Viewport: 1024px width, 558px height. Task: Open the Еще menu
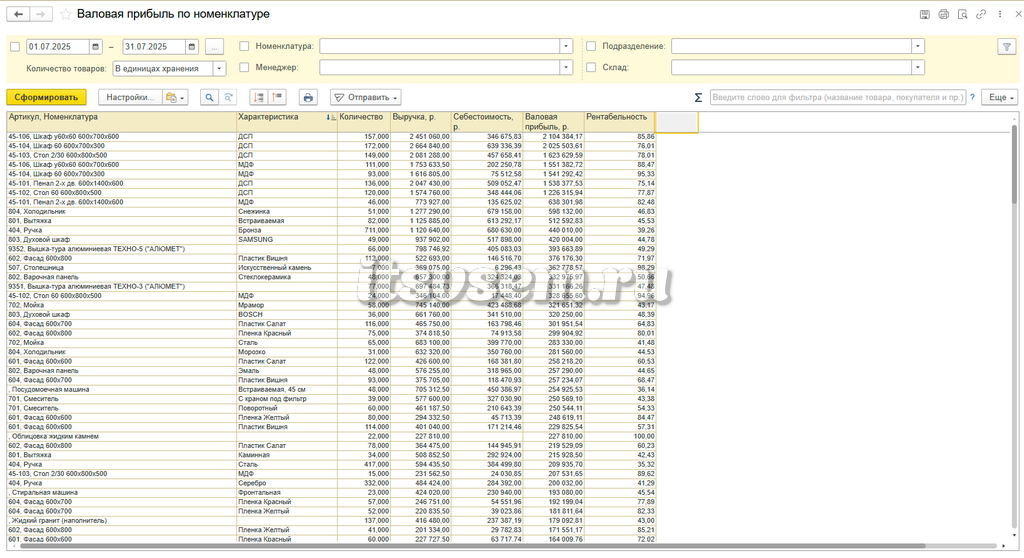[1001, 97]
